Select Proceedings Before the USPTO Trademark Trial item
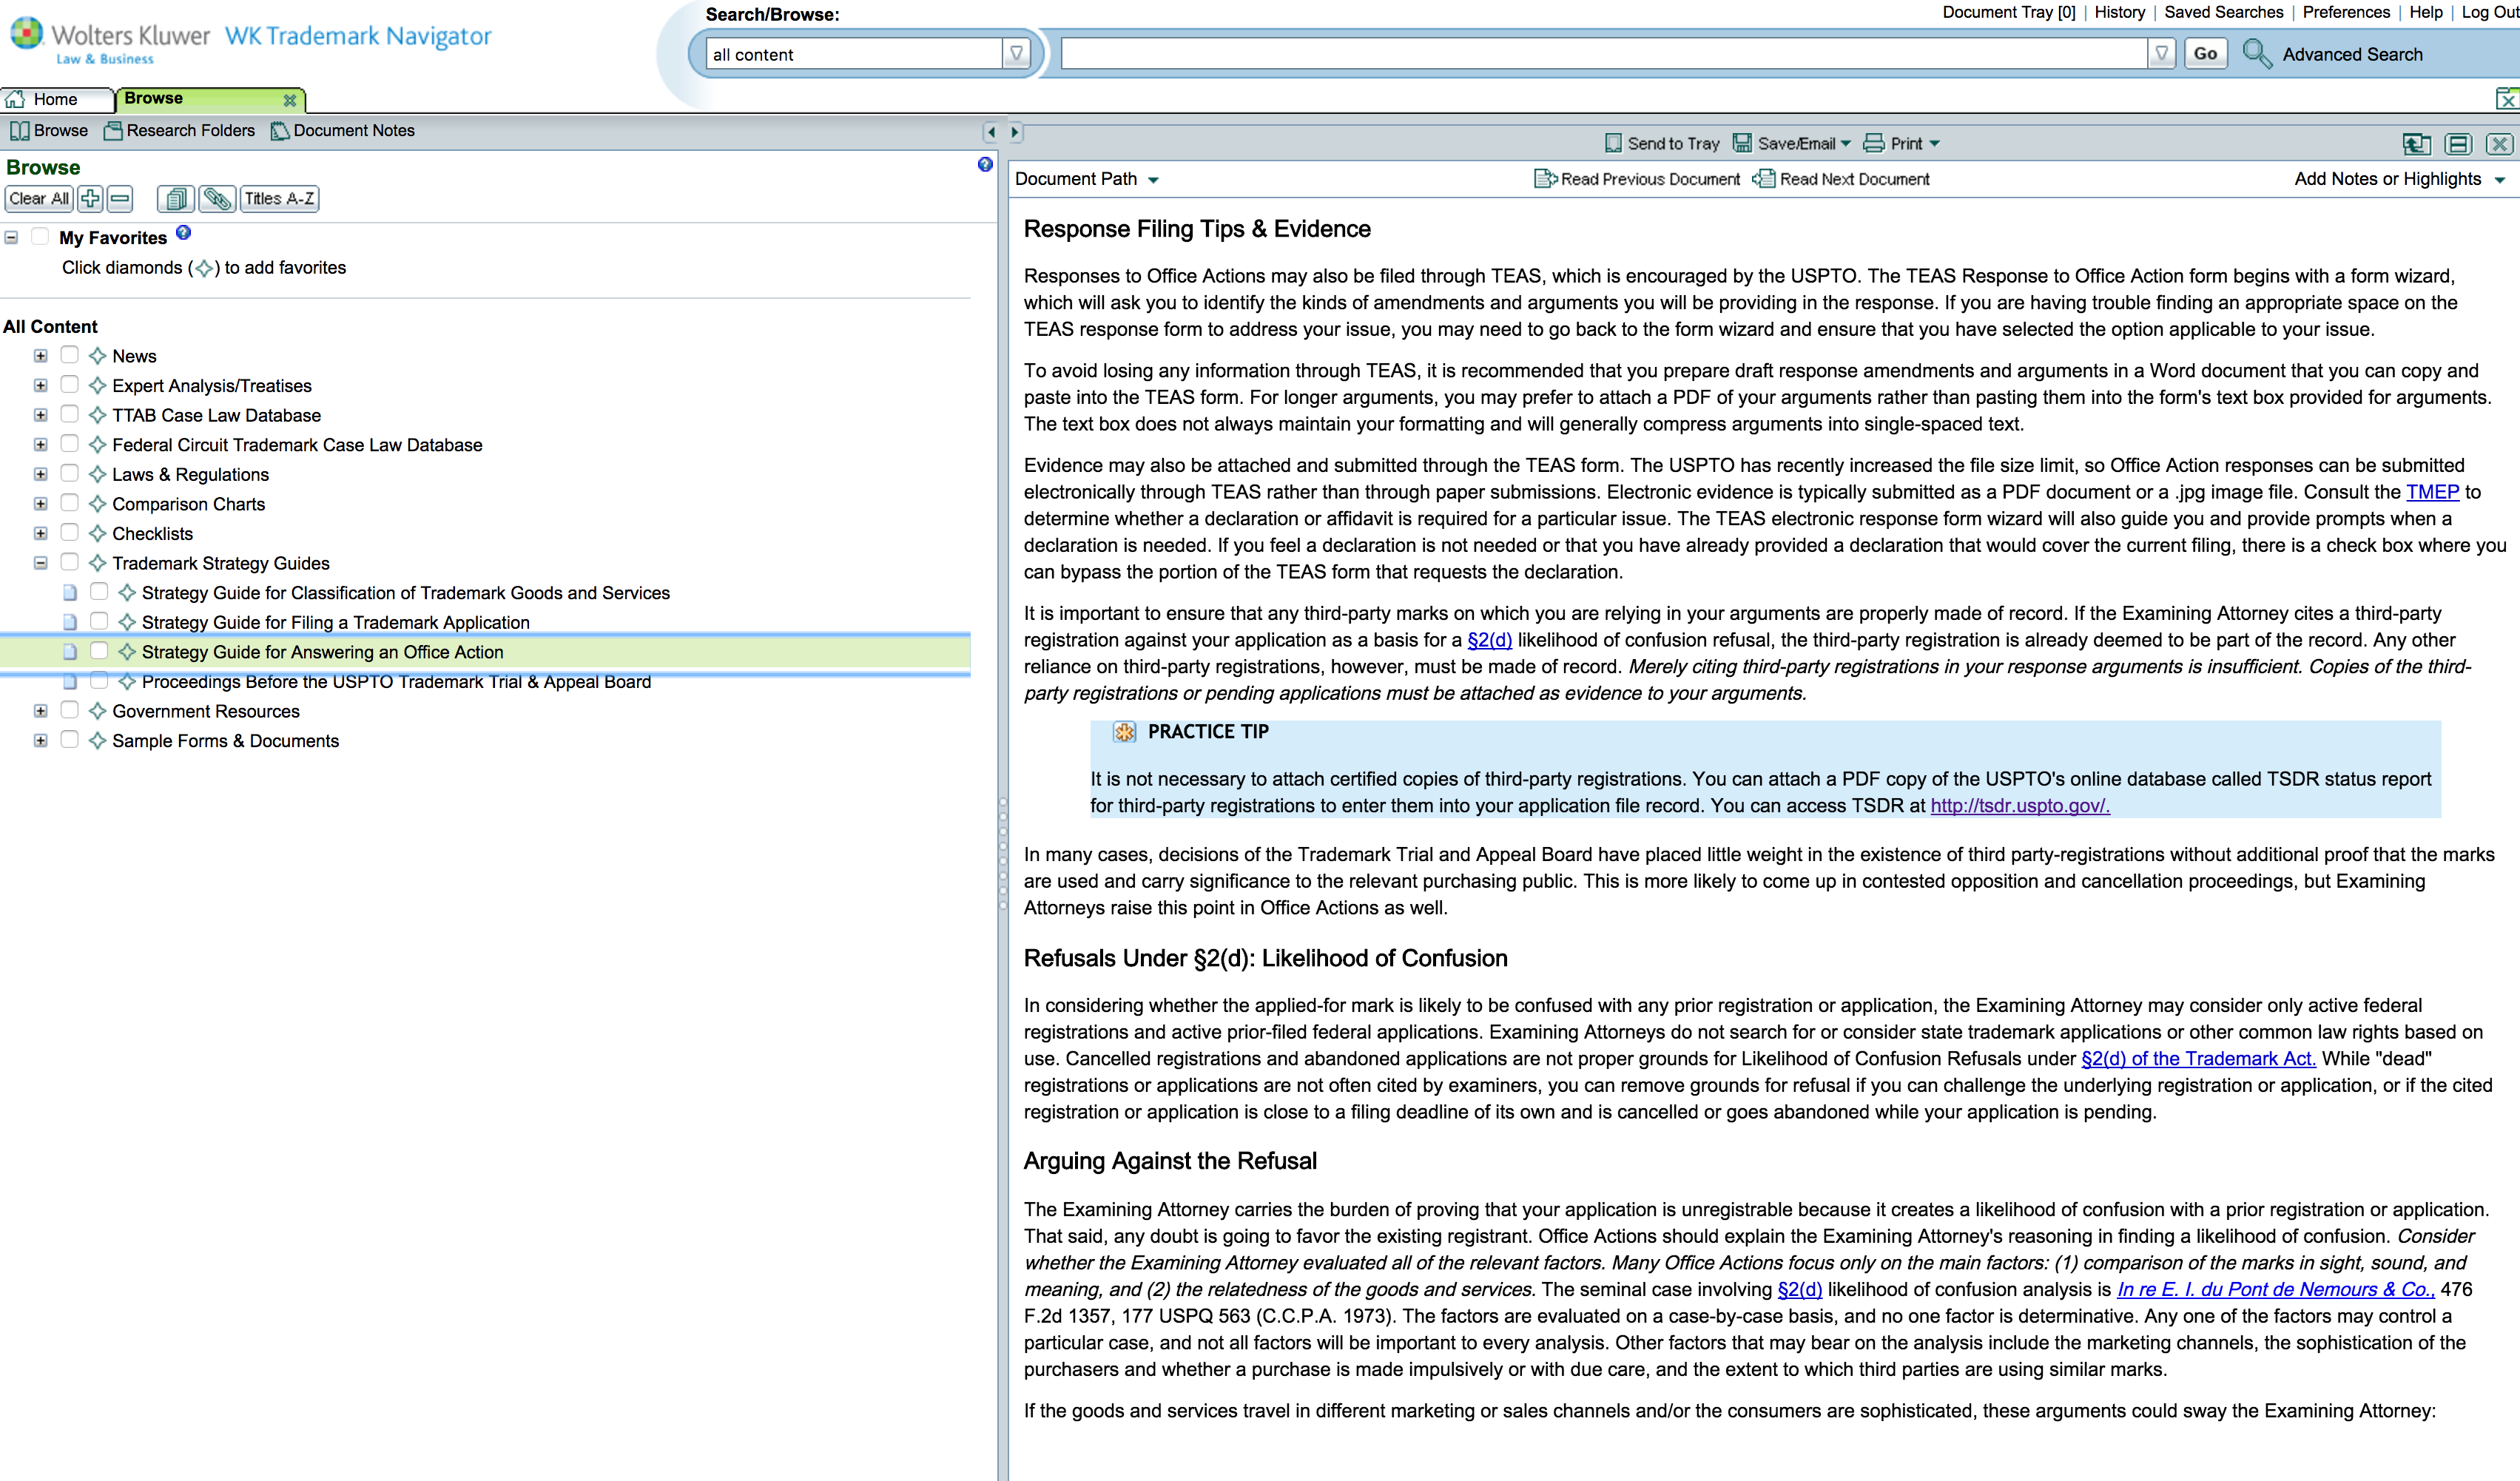The width and height of the screenshot is (2520, 1481). (x=396, y=681)
